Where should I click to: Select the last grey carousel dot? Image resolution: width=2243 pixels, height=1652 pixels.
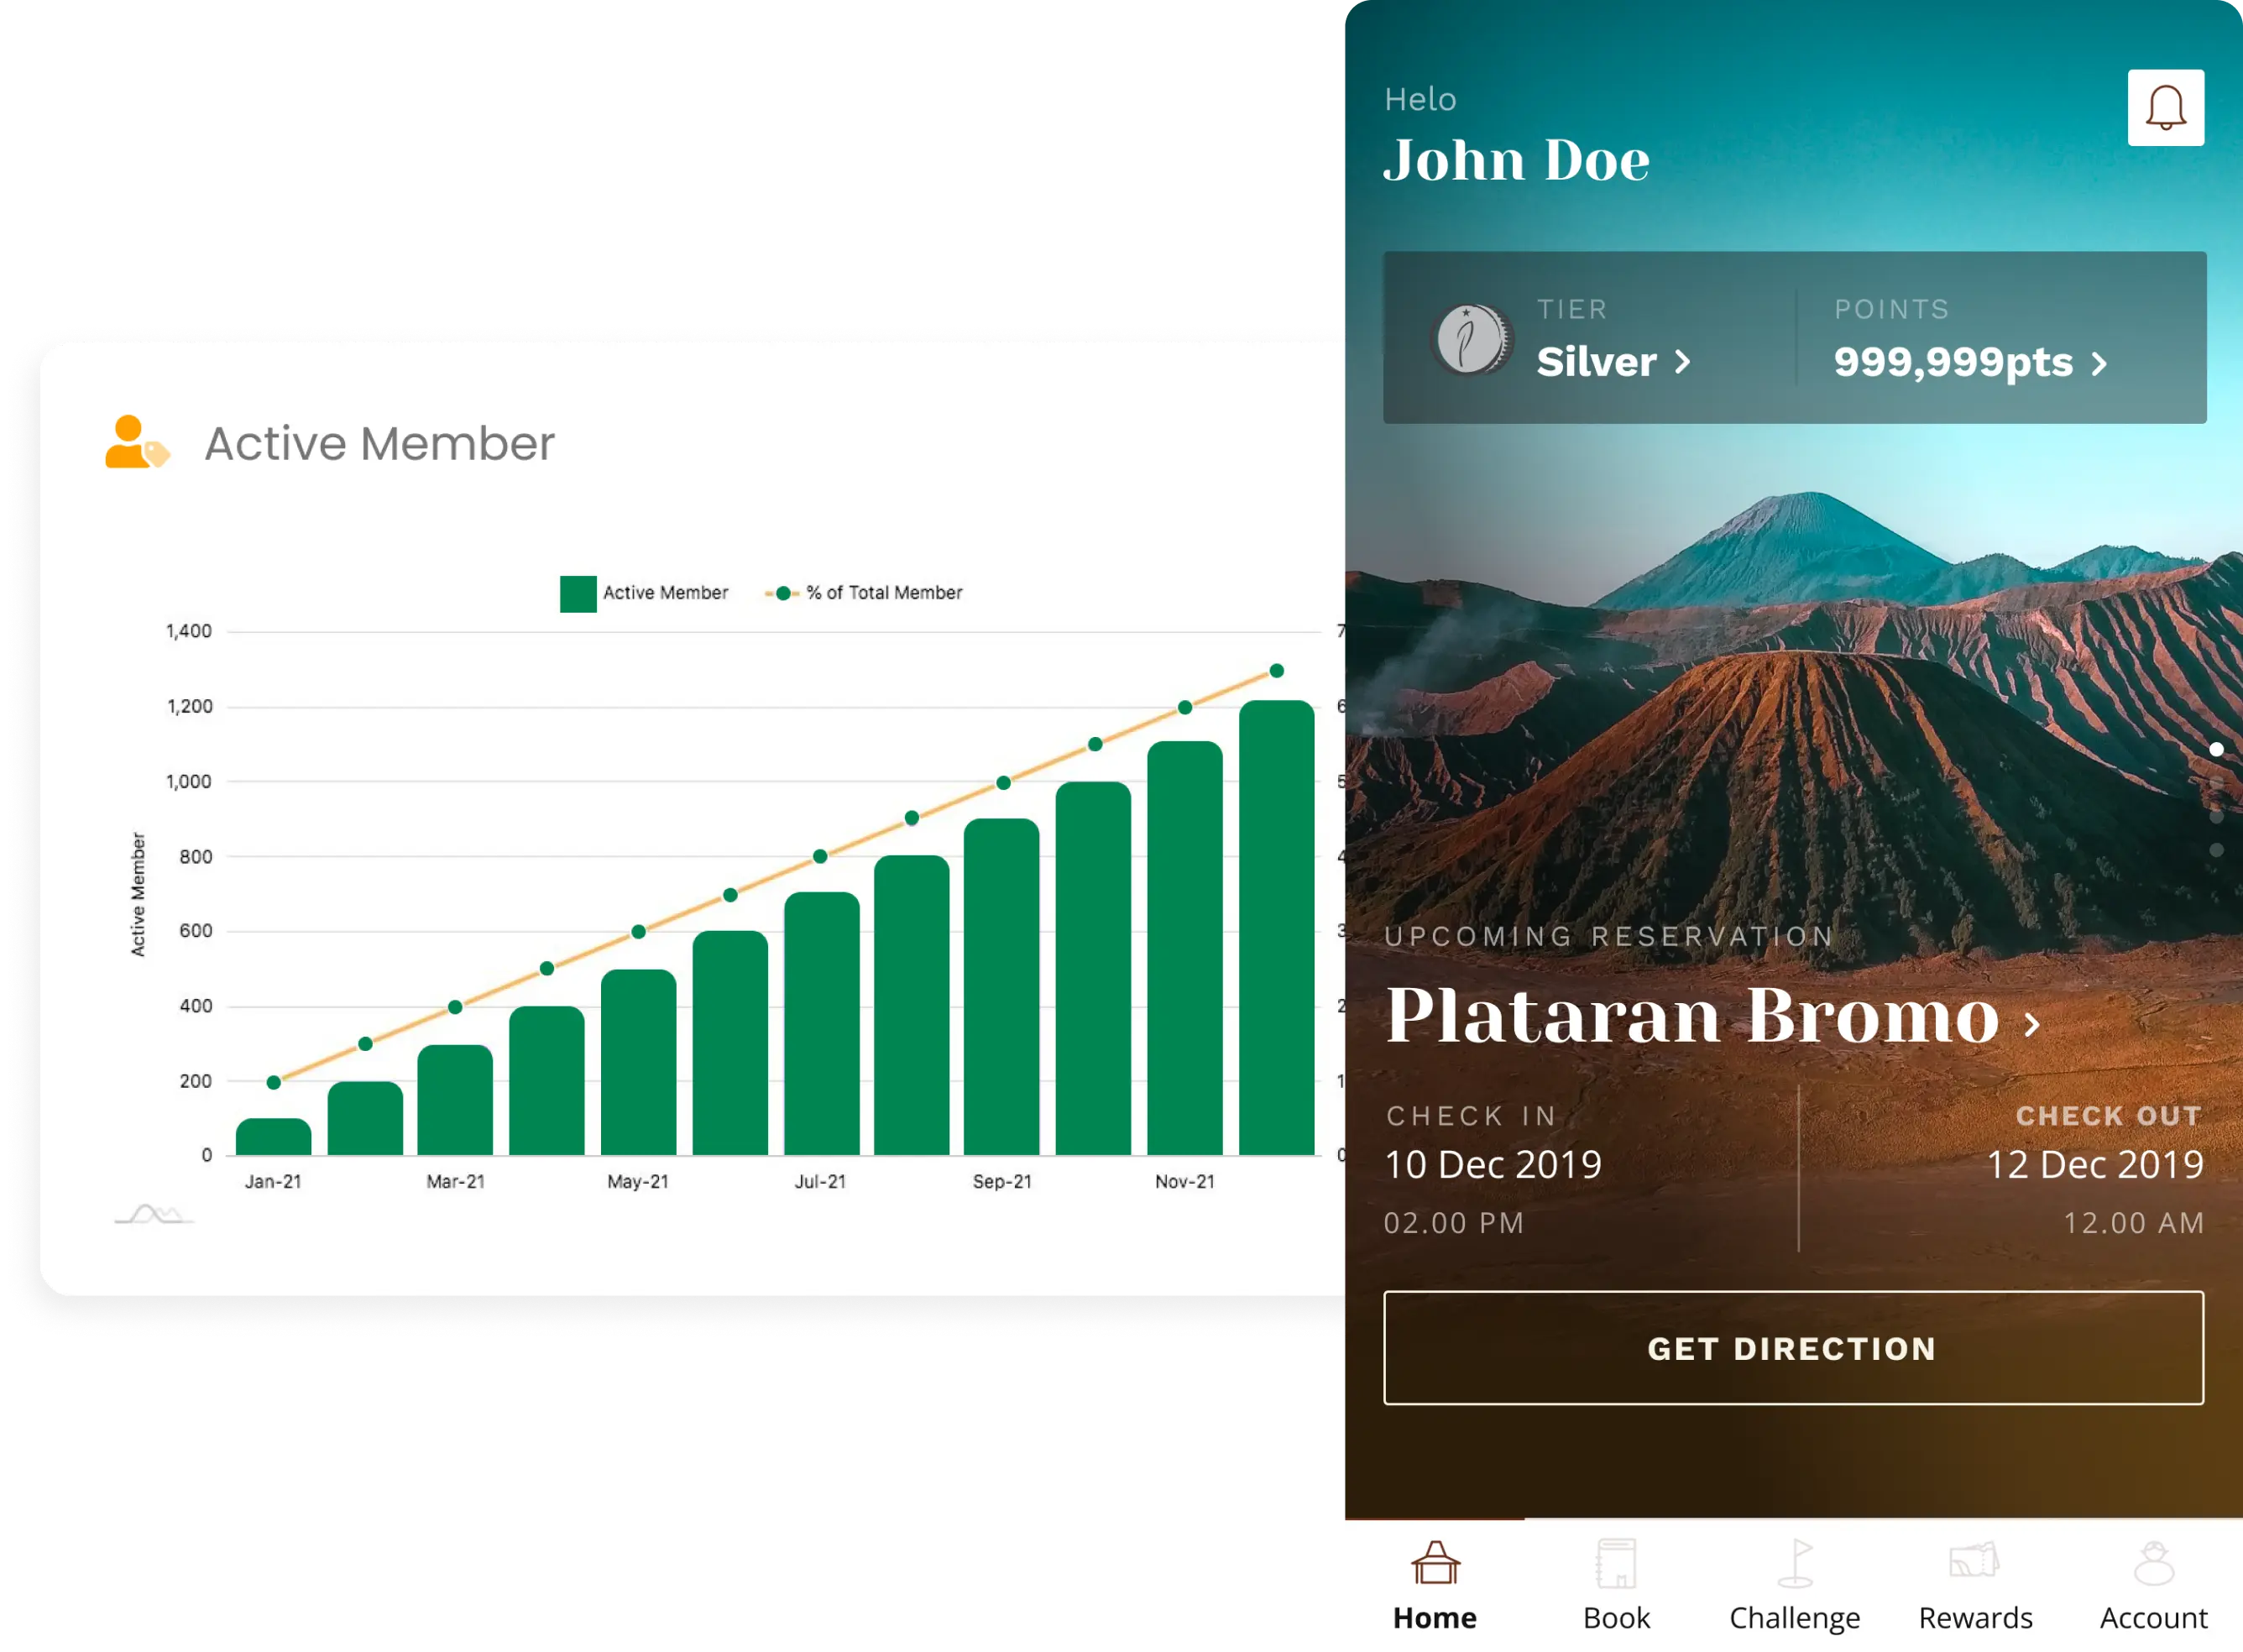(2216, 850)
